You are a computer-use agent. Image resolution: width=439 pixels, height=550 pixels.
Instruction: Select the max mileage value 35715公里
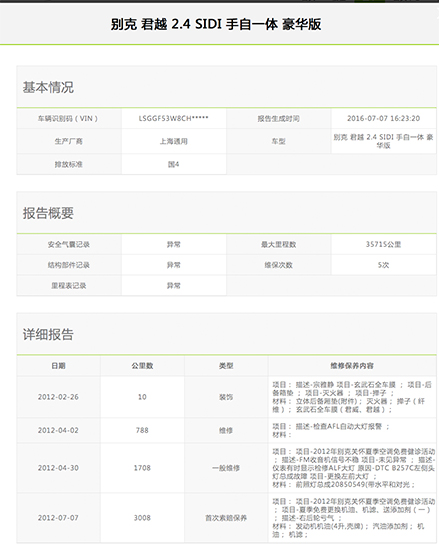tap(384, 244)
